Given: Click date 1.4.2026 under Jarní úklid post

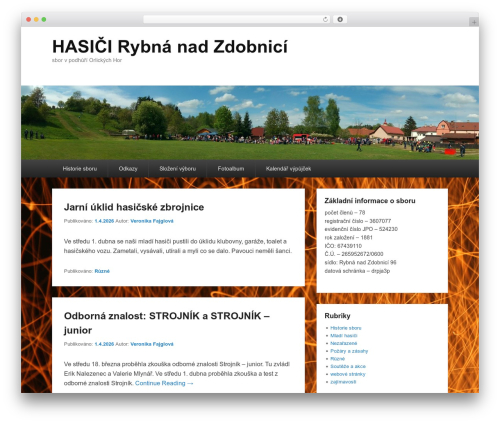Looking at the screenshot, I should point(104,221).
